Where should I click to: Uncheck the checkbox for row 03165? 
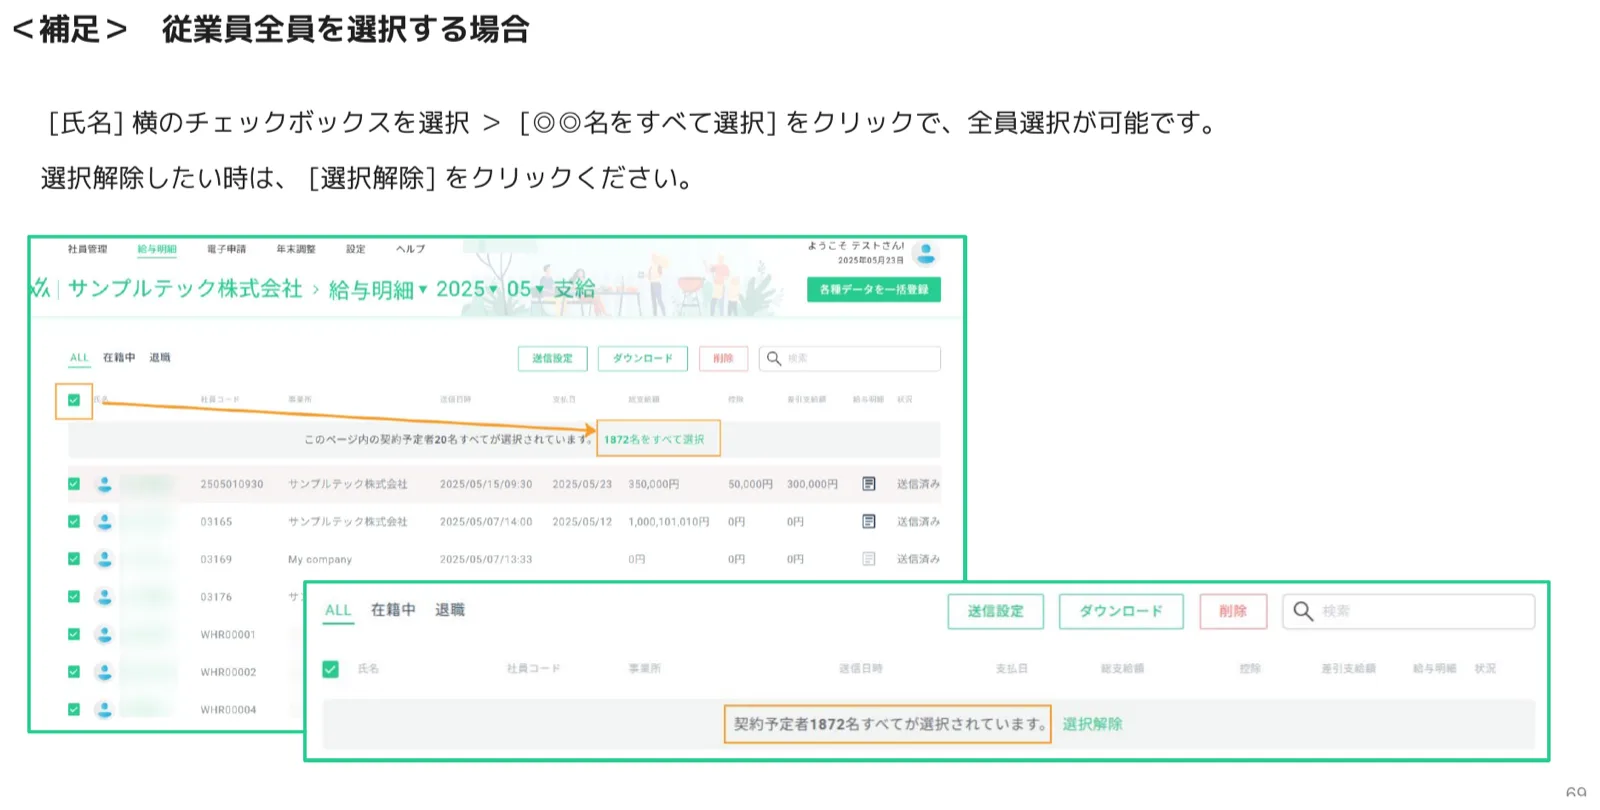click(x=74, y=521)
